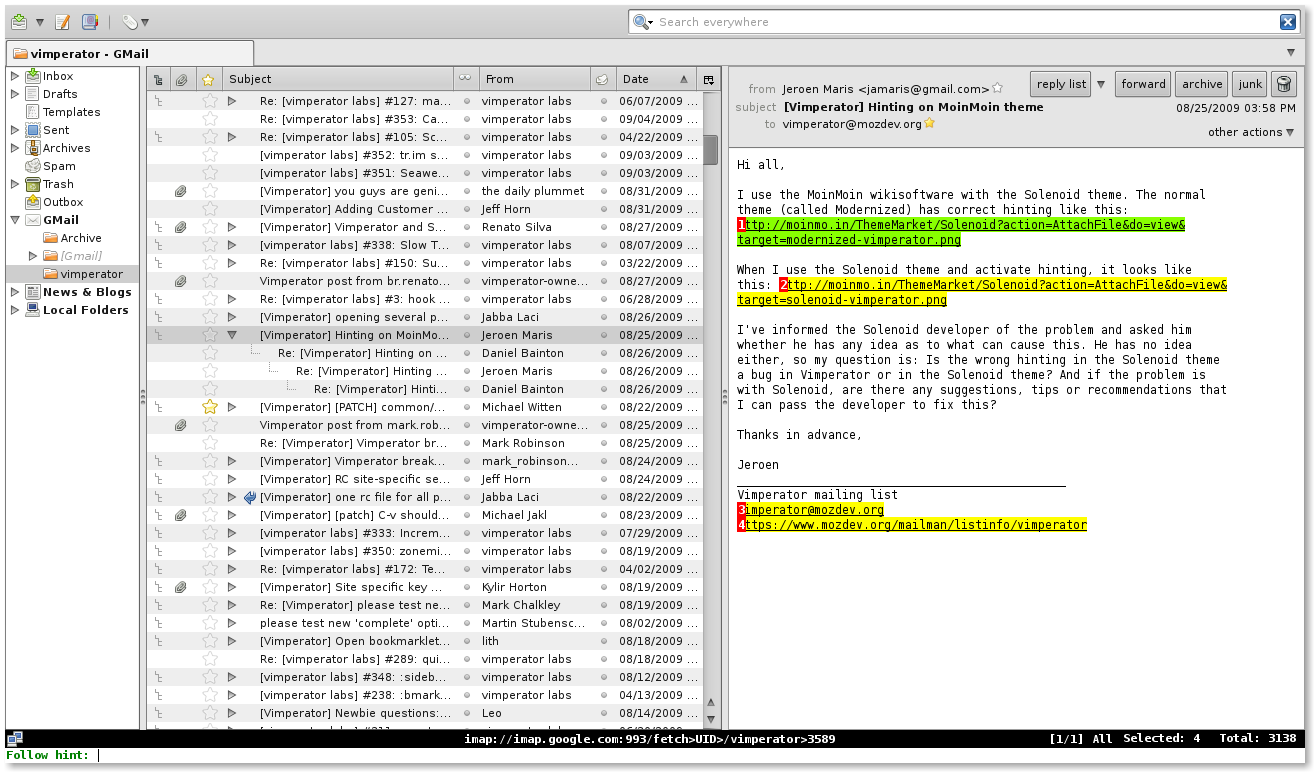Click the vimperator@mozdev.org link in message body

click(811, 510)
